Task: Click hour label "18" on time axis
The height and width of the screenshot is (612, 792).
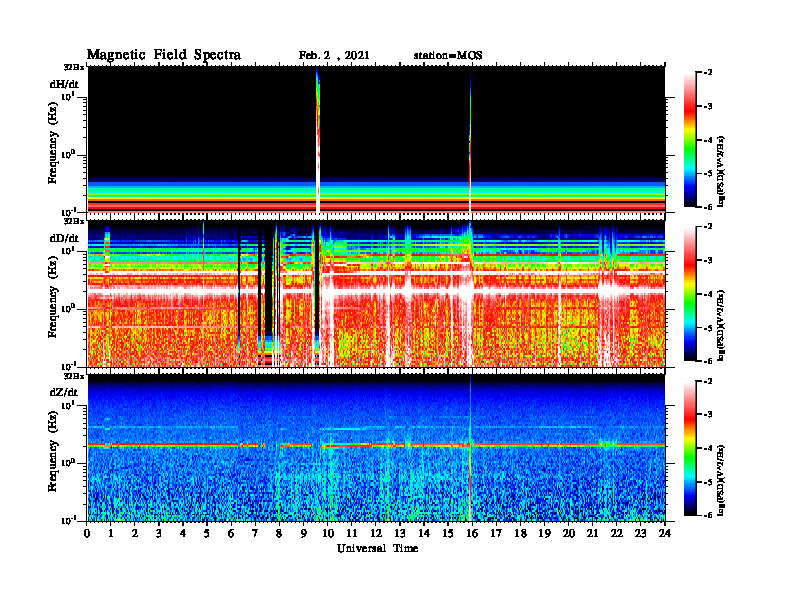Action: click(520, 533)
